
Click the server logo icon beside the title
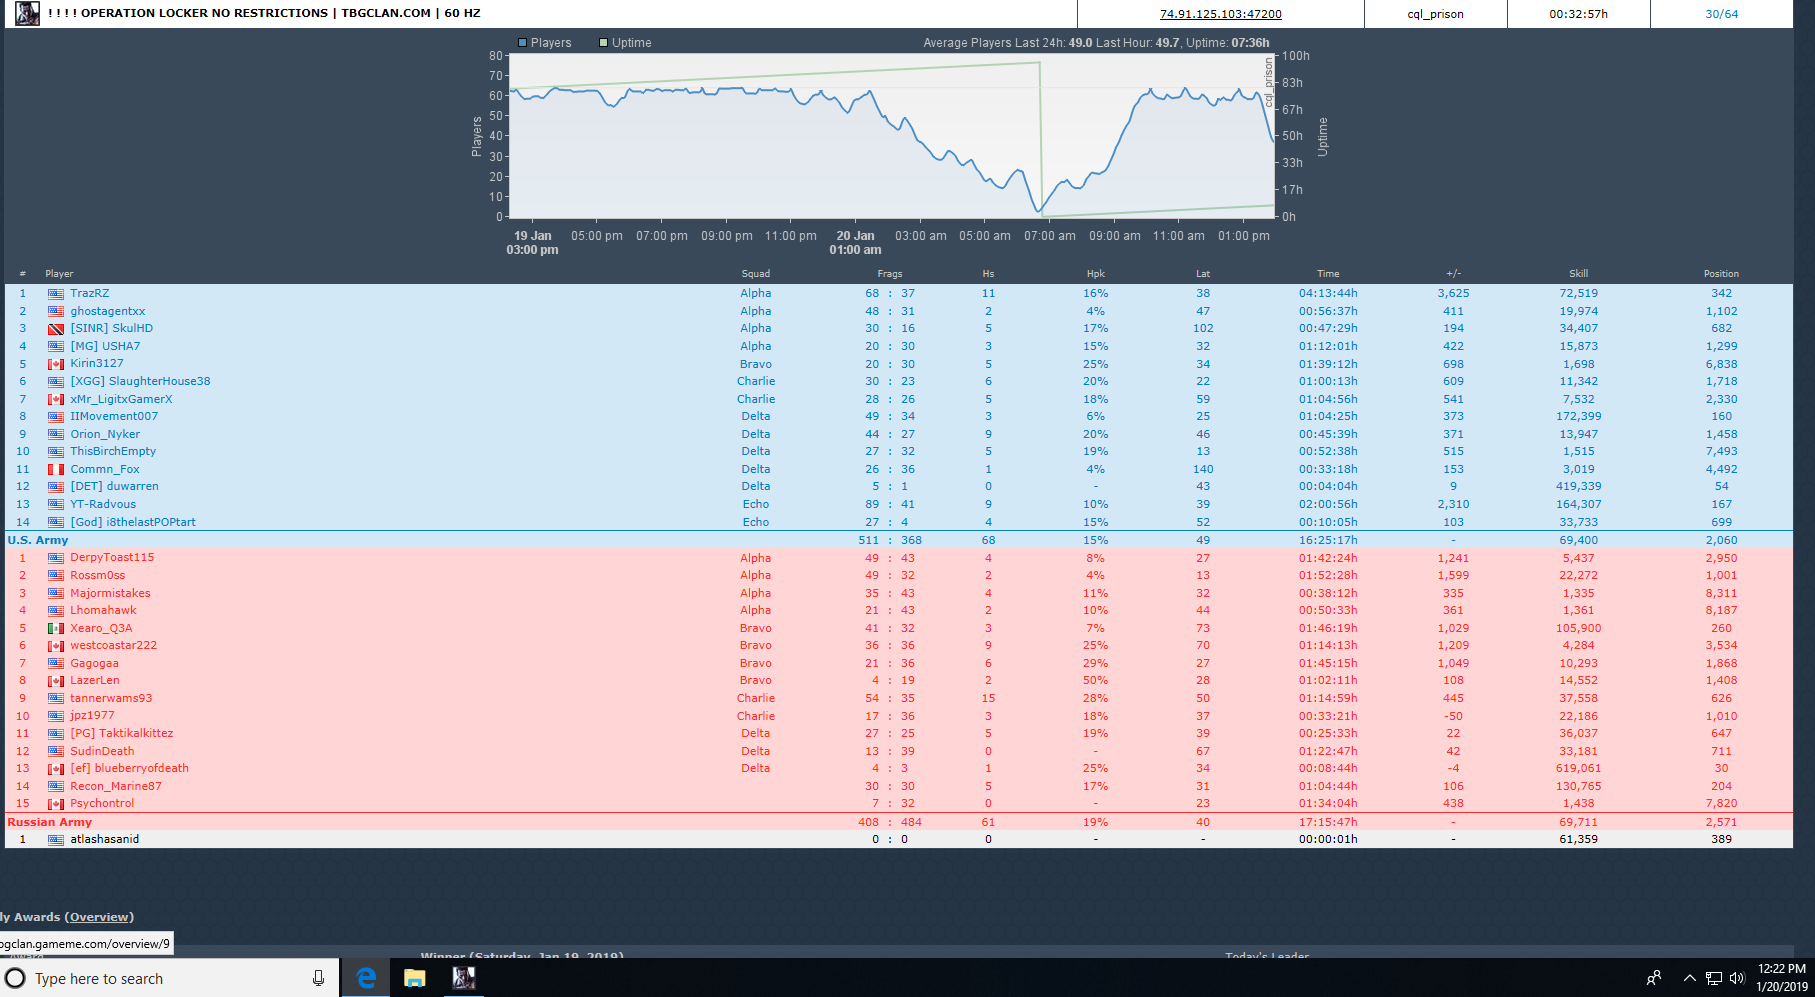point(28,13)
